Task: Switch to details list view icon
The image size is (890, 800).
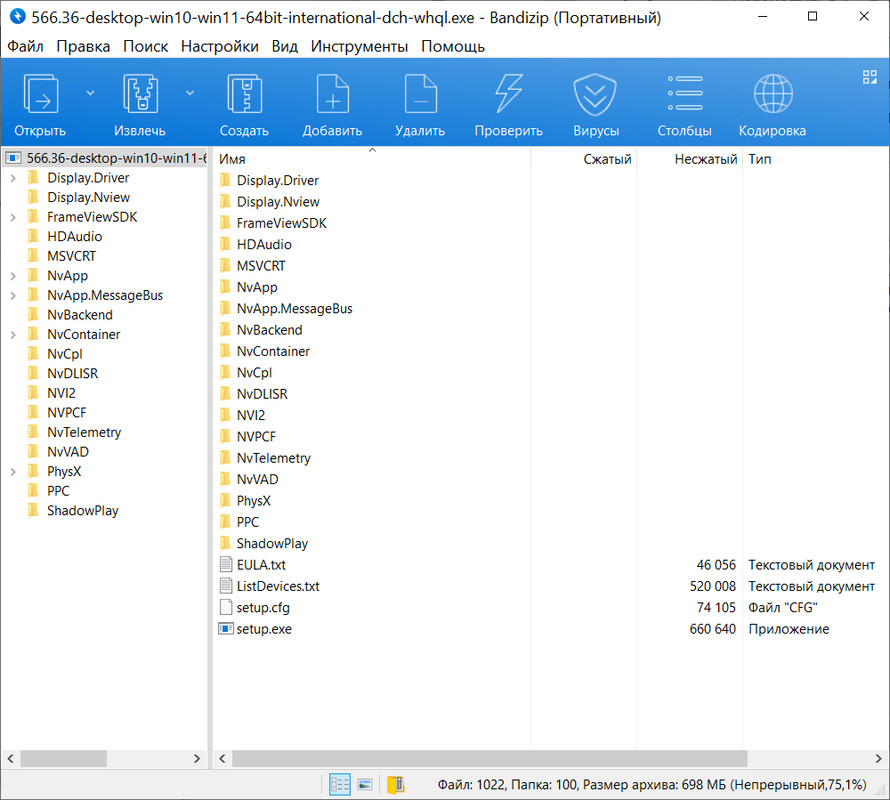Action: click(339, 785)
